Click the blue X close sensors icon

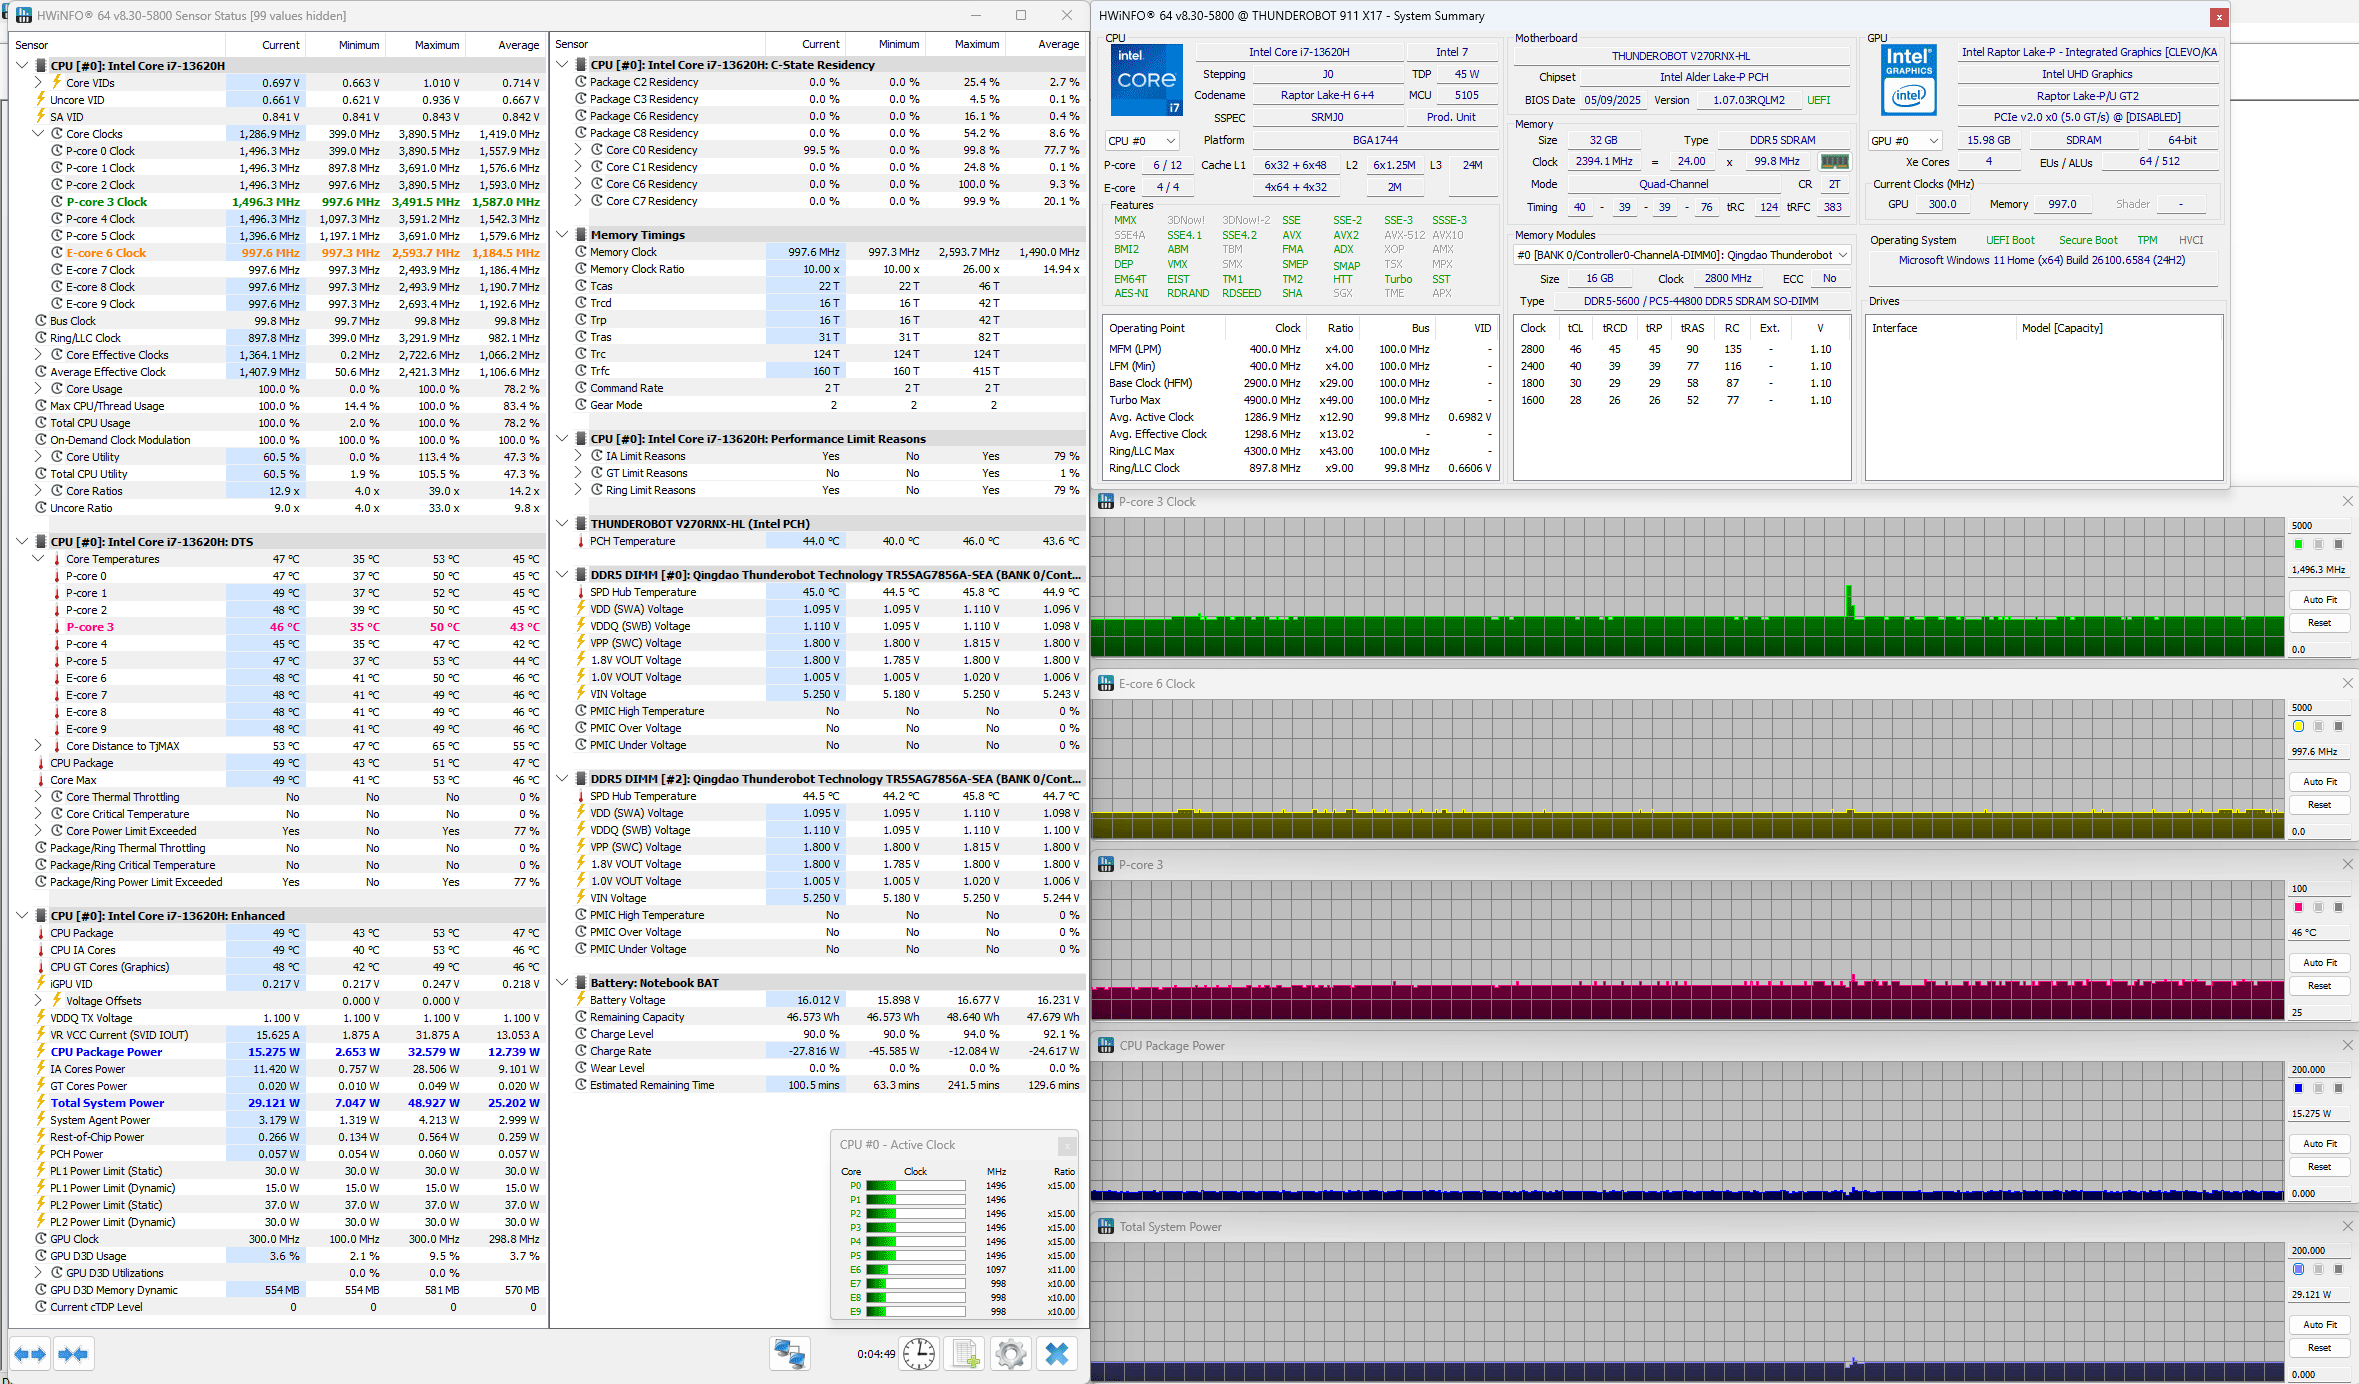coord(1056,1354)
